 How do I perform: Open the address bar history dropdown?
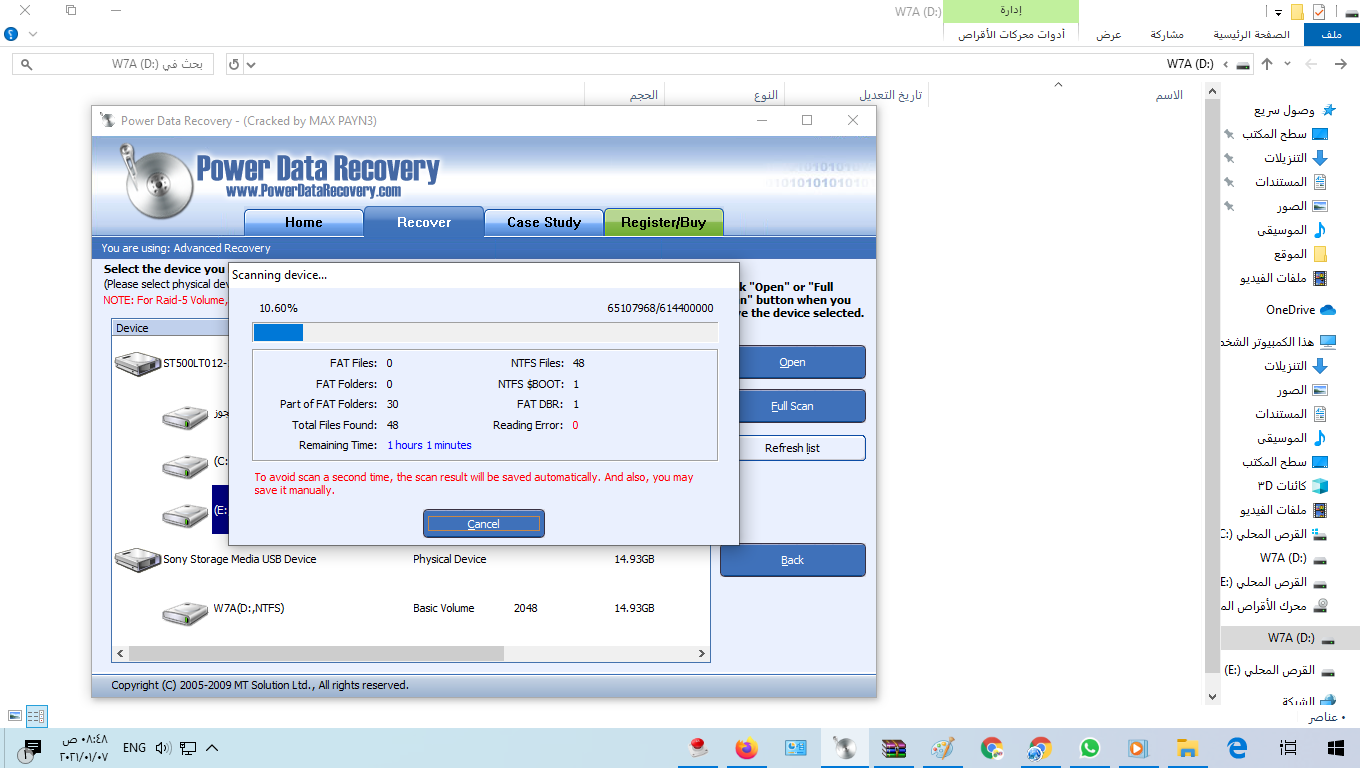click(x=251, y=64)
